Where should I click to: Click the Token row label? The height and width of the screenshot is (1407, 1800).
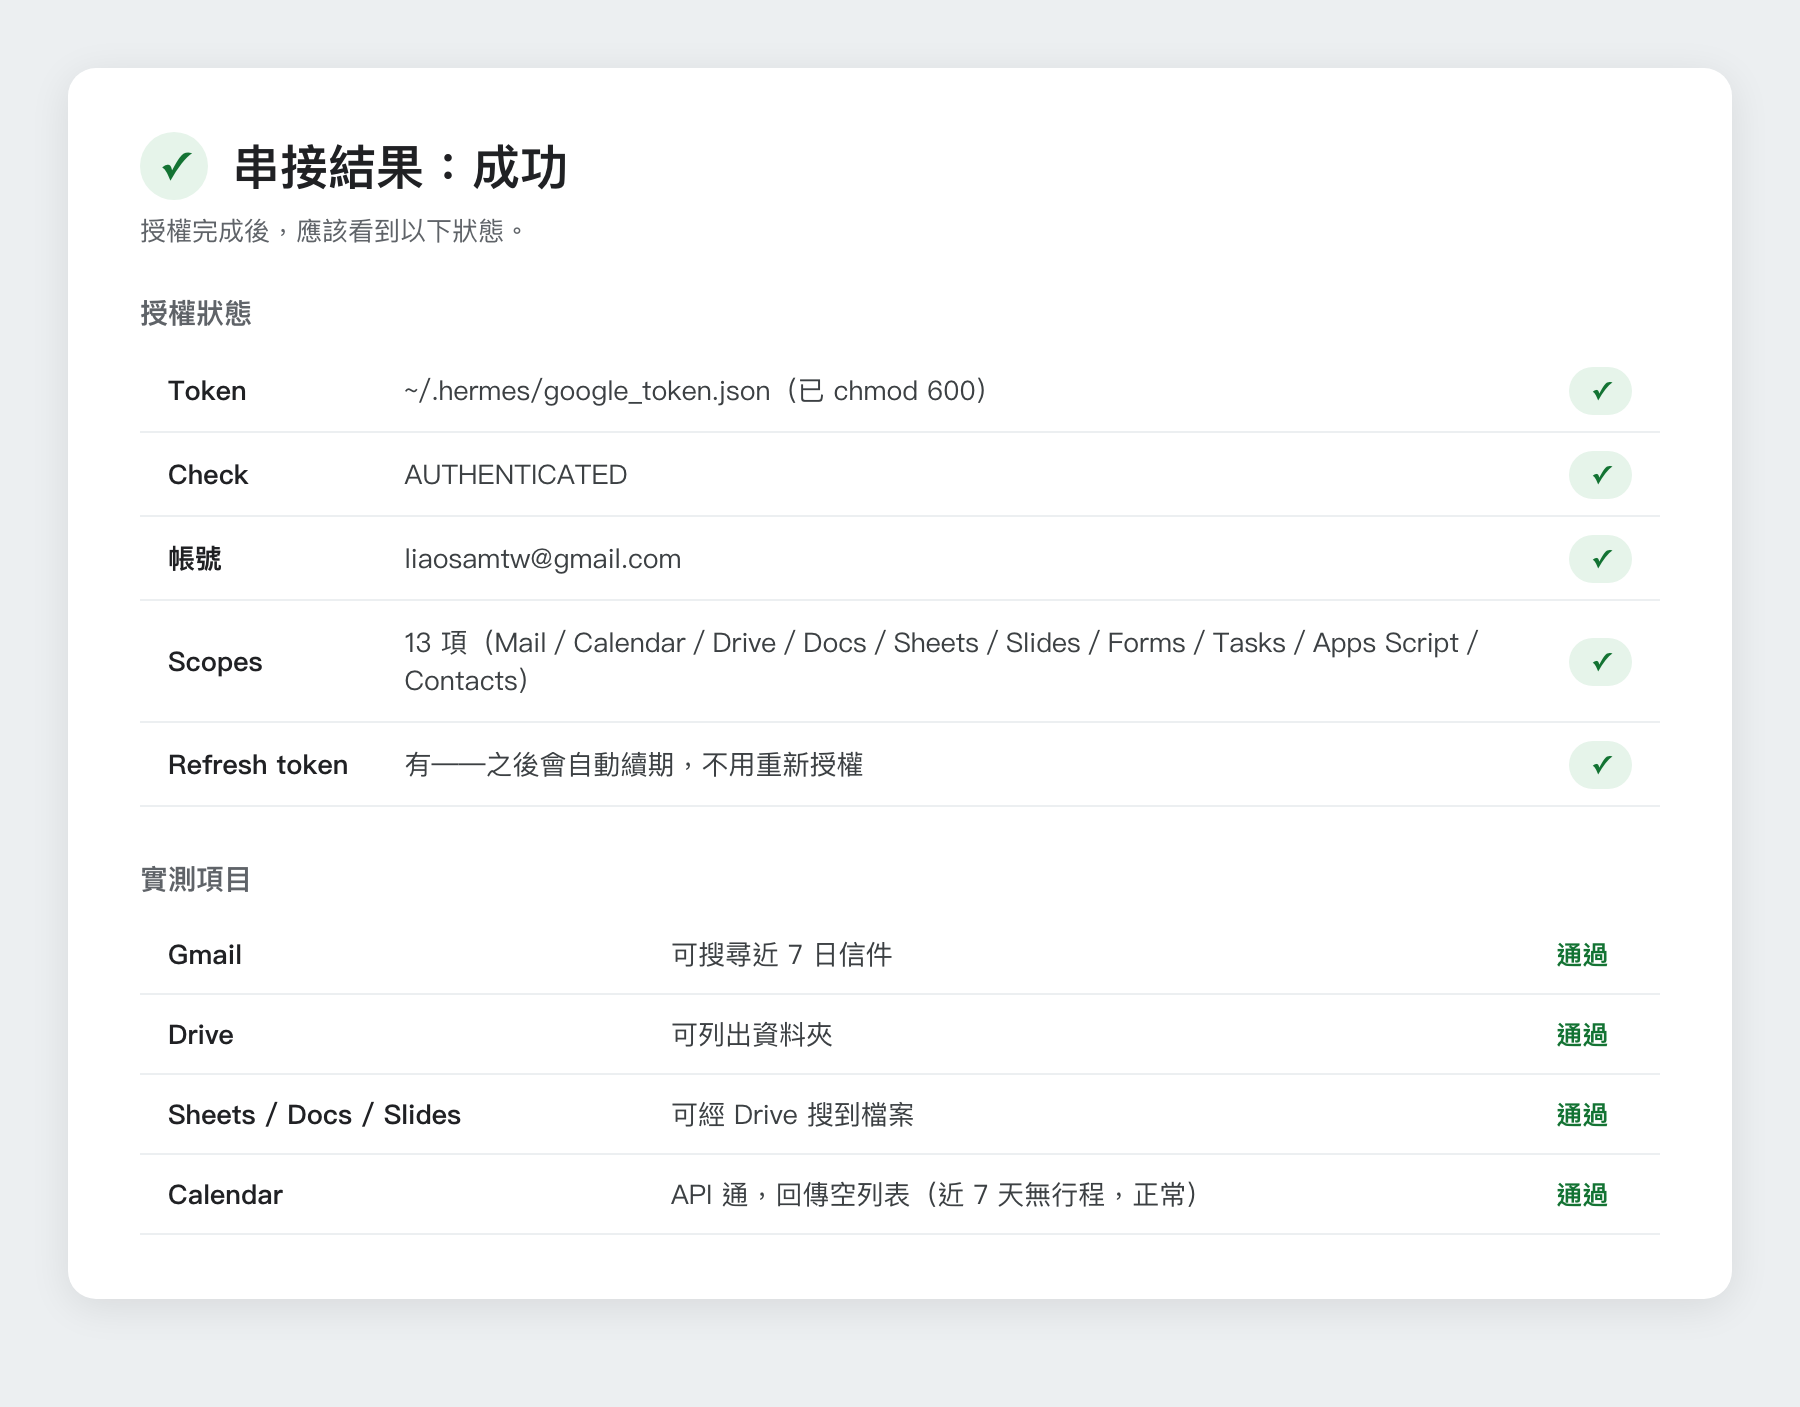(207, 391)
